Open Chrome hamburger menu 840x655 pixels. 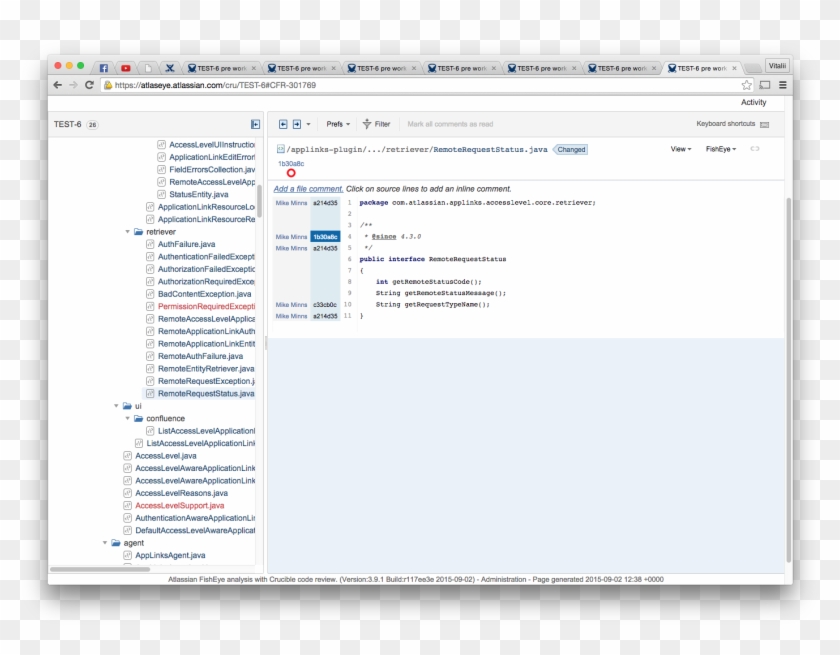point(783,85)
